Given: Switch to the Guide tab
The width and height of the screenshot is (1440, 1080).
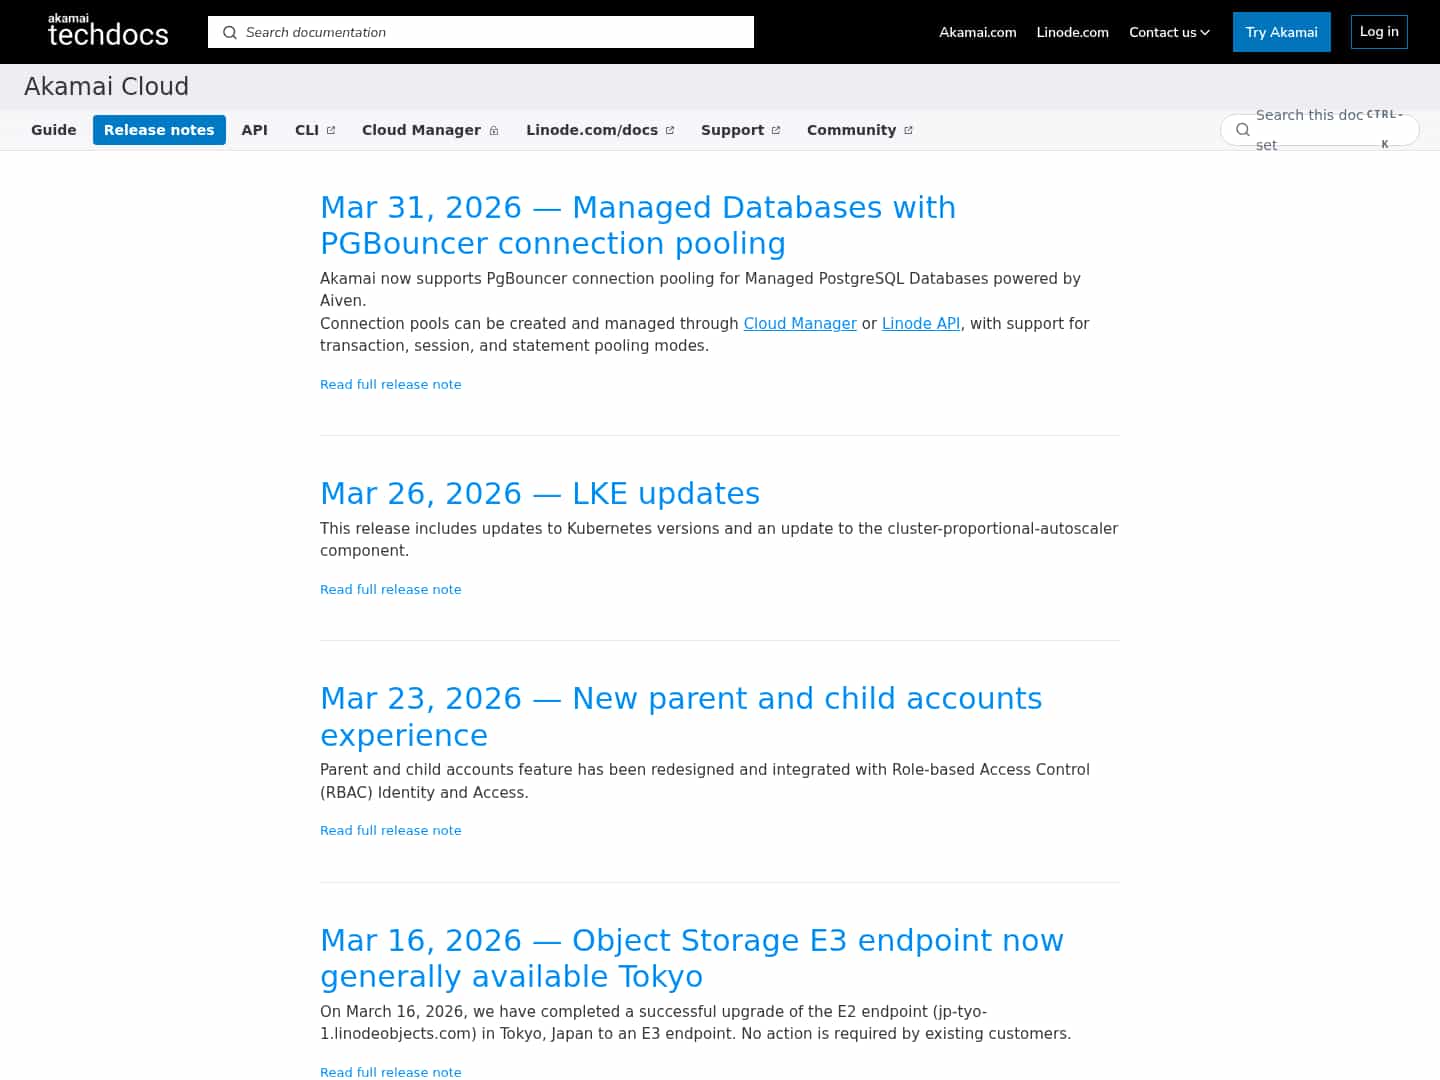Looking at the screenshot, I should pos(54,129).
